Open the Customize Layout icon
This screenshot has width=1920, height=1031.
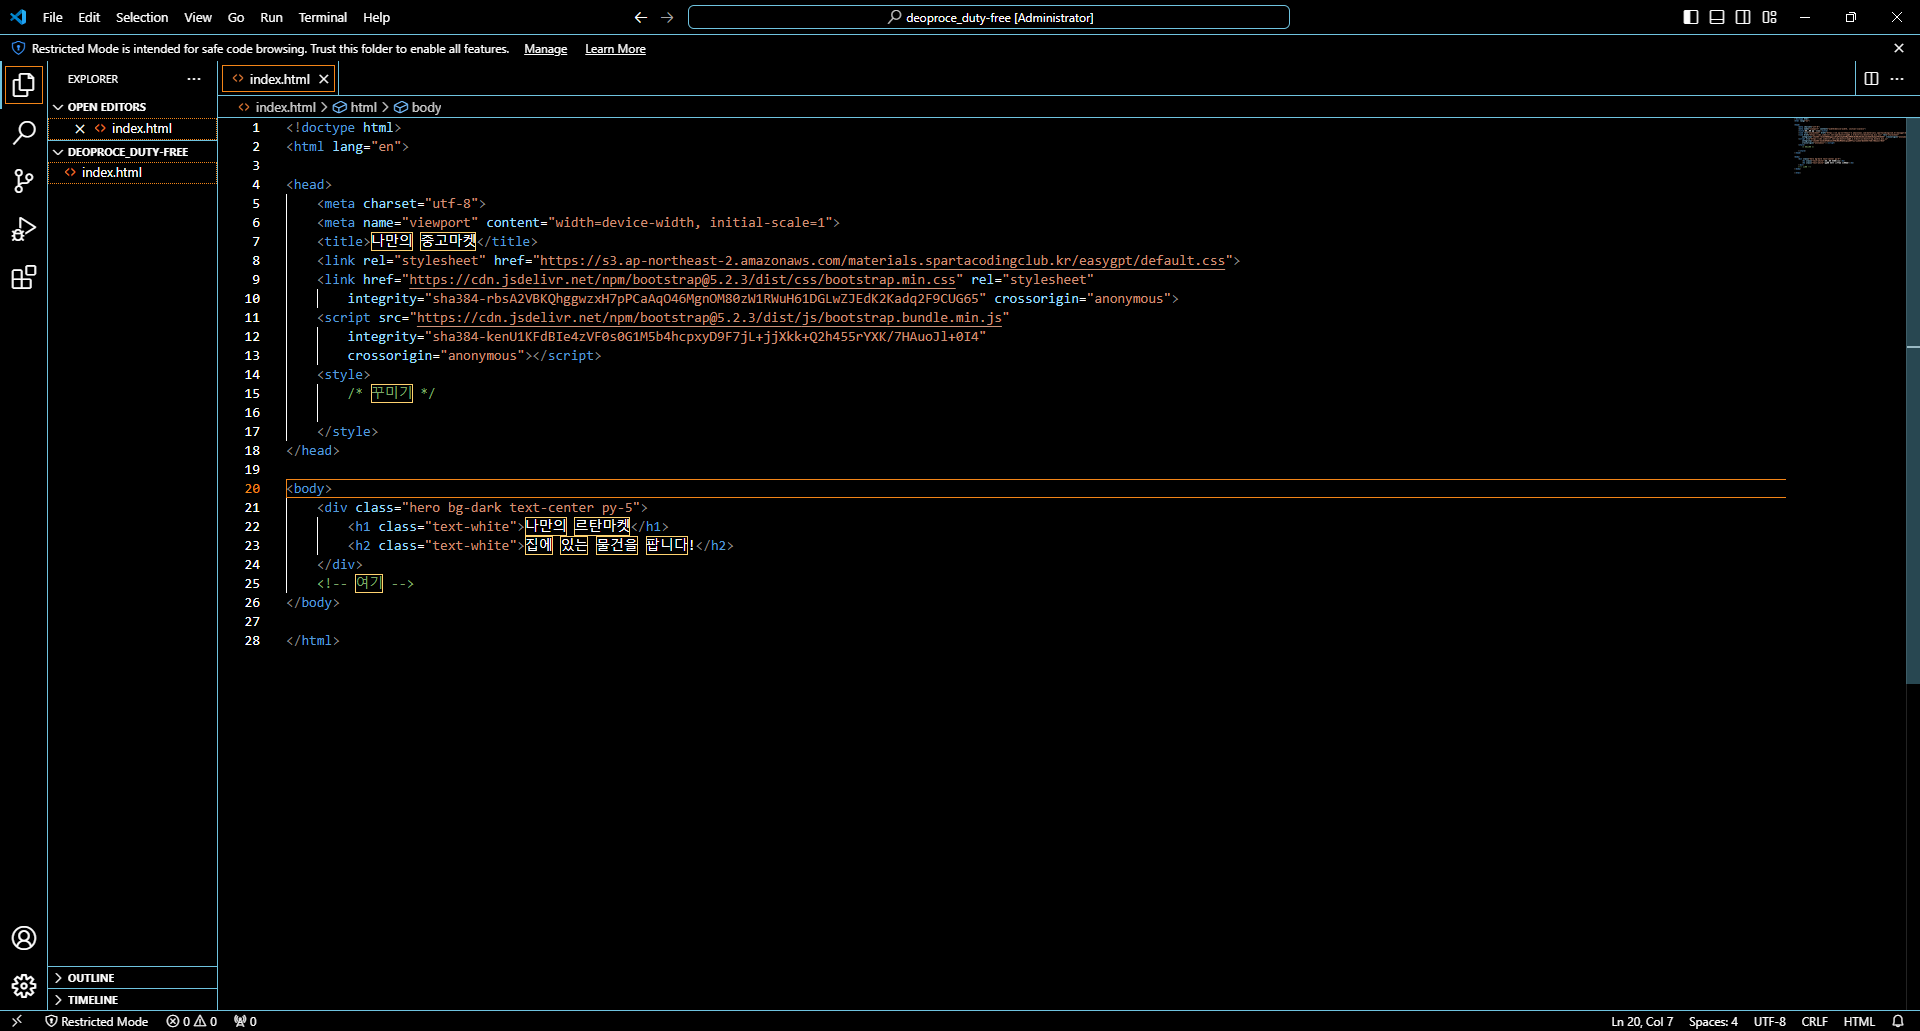coord(1769,17)
